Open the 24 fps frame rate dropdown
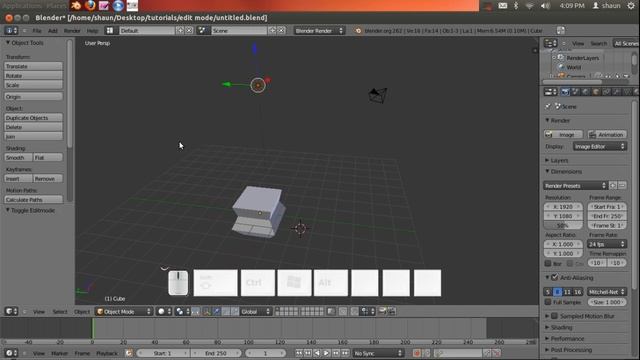 [607, 244]
